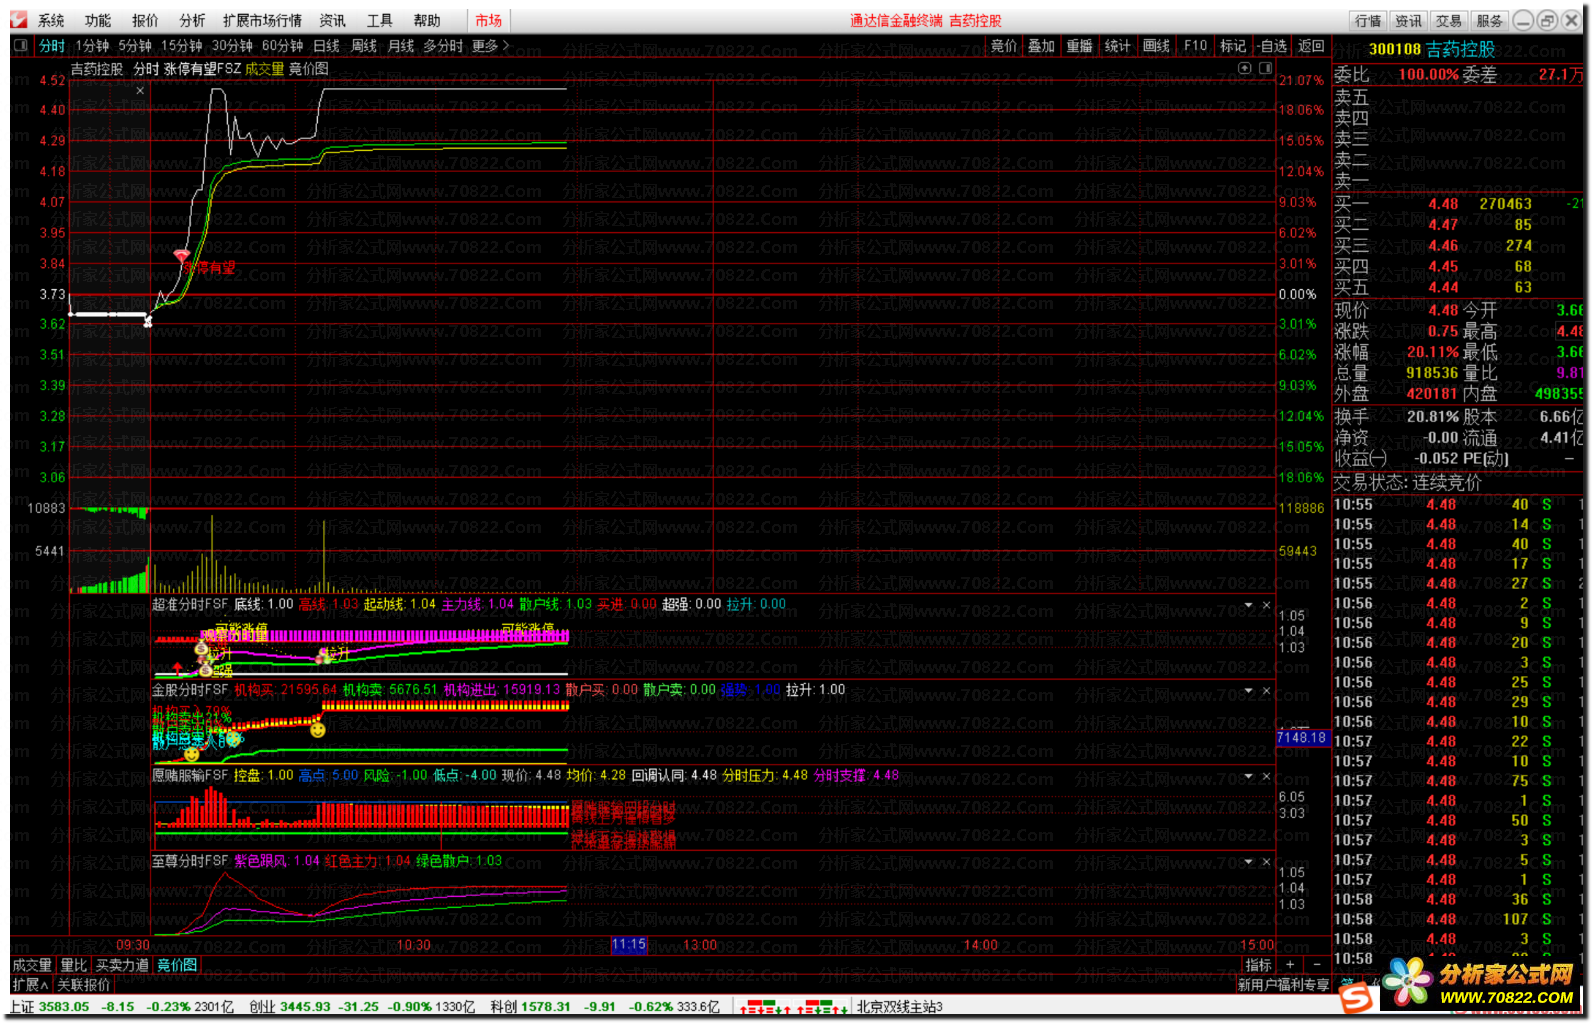Click the 涨停有望 diamond signal marker
1593x1023 pixels.
pyautogui.click(x=181, y=257)
